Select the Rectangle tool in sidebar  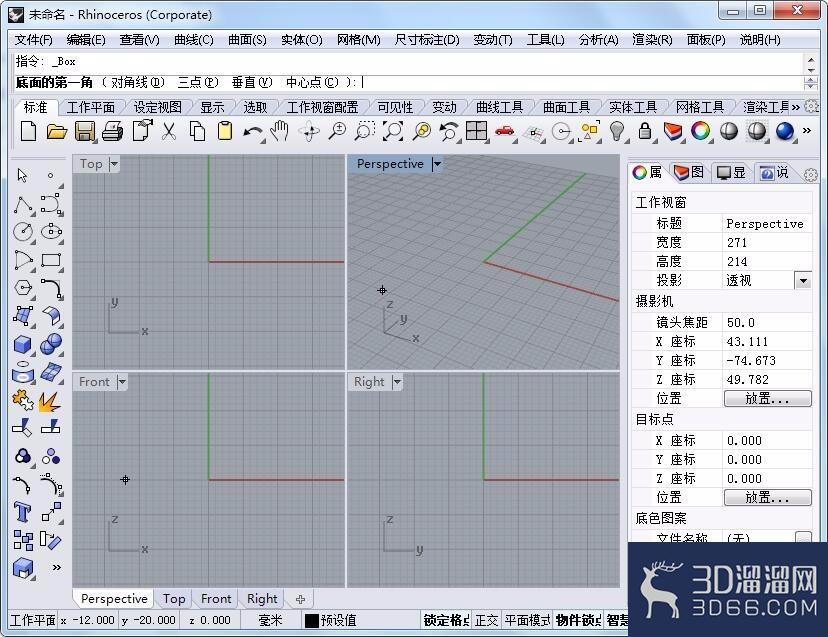tap(51, 260)
